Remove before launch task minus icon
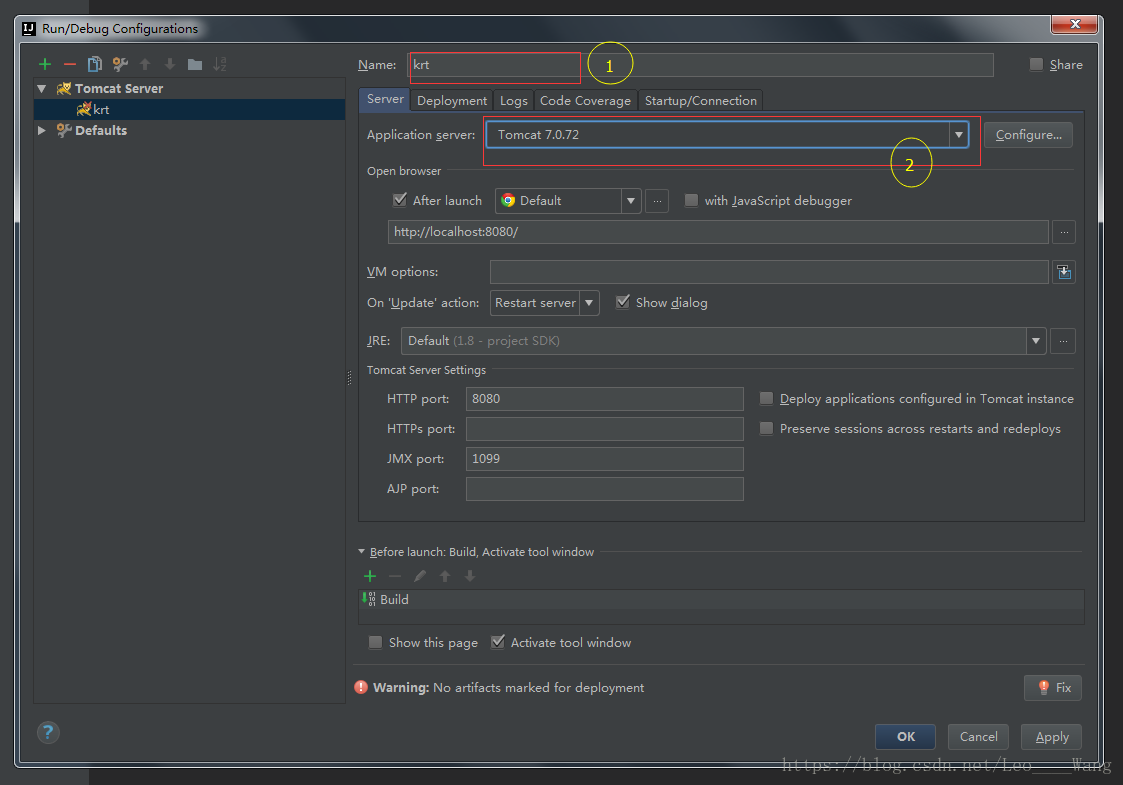 click(395, 576)
